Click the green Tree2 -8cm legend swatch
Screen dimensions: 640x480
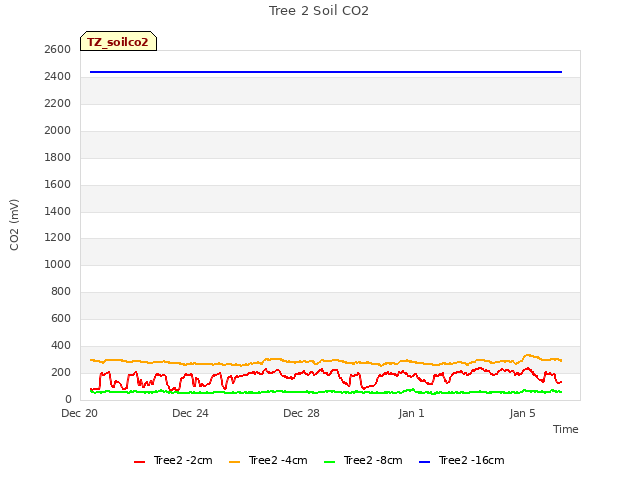click(329, 462)
